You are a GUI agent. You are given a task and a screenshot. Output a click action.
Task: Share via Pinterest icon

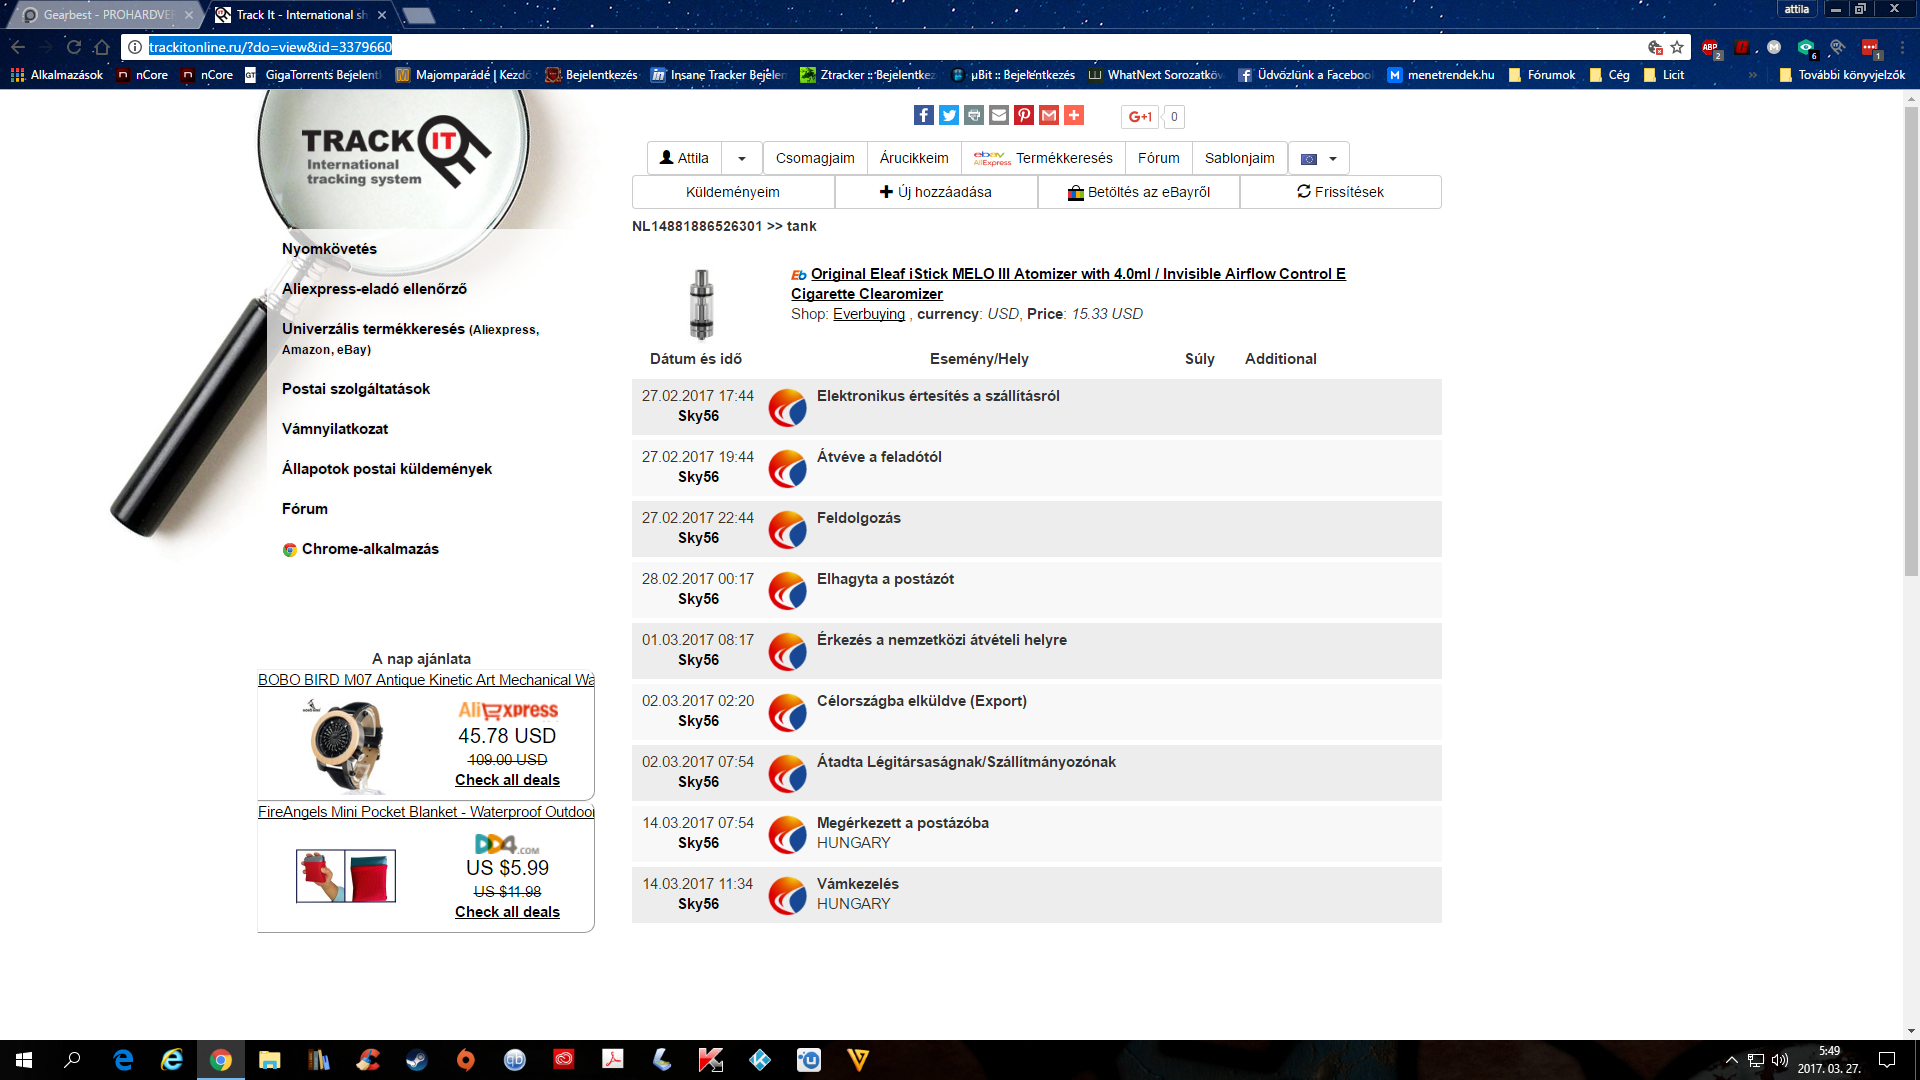[1024, 116]
